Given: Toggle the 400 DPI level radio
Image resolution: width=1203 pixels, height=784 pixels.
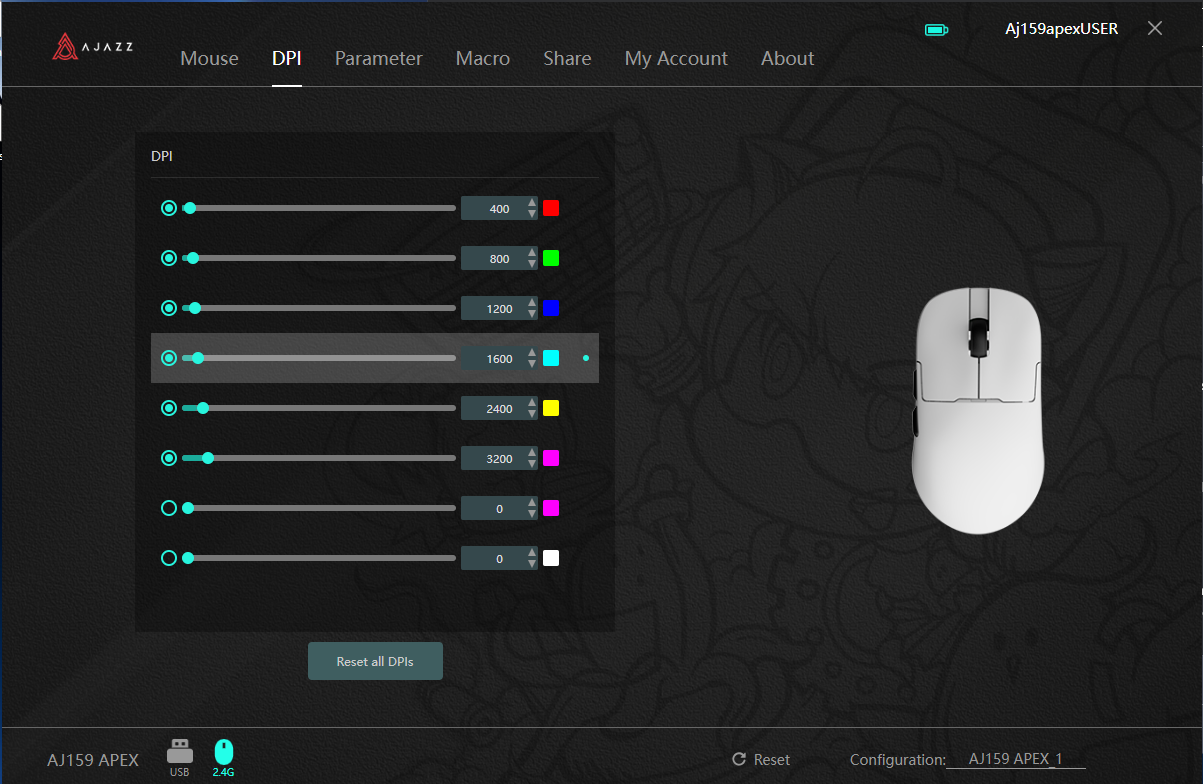Looking at the screenshot, I should 169,208.
